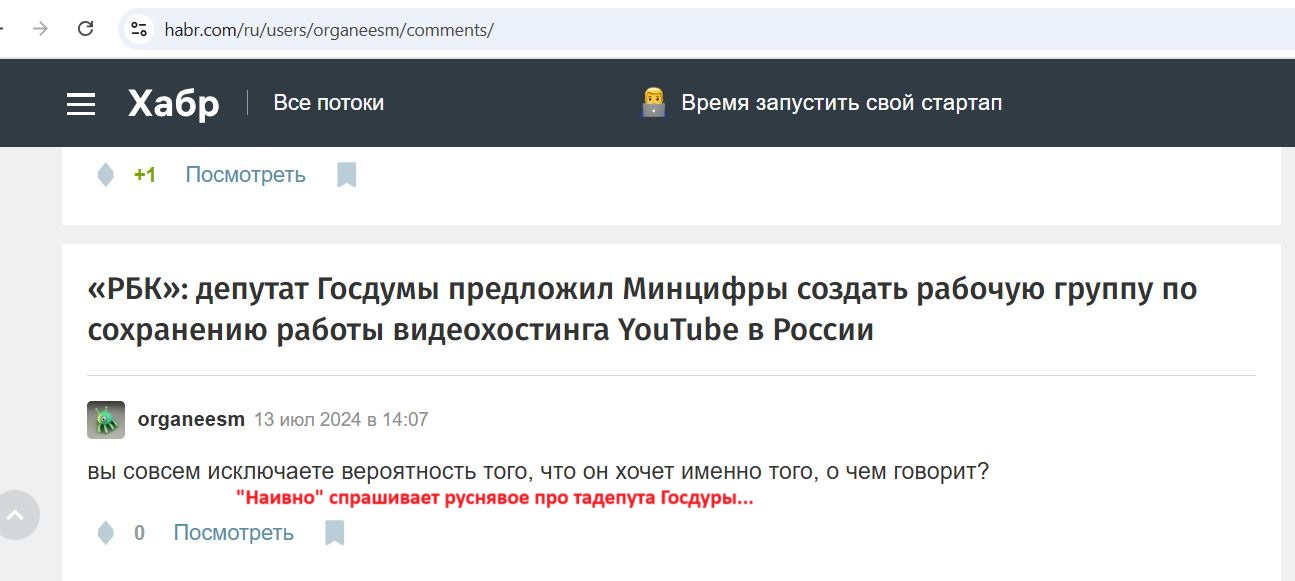Reload the page with browser refresh button
1295x581 pixels.
86,29
